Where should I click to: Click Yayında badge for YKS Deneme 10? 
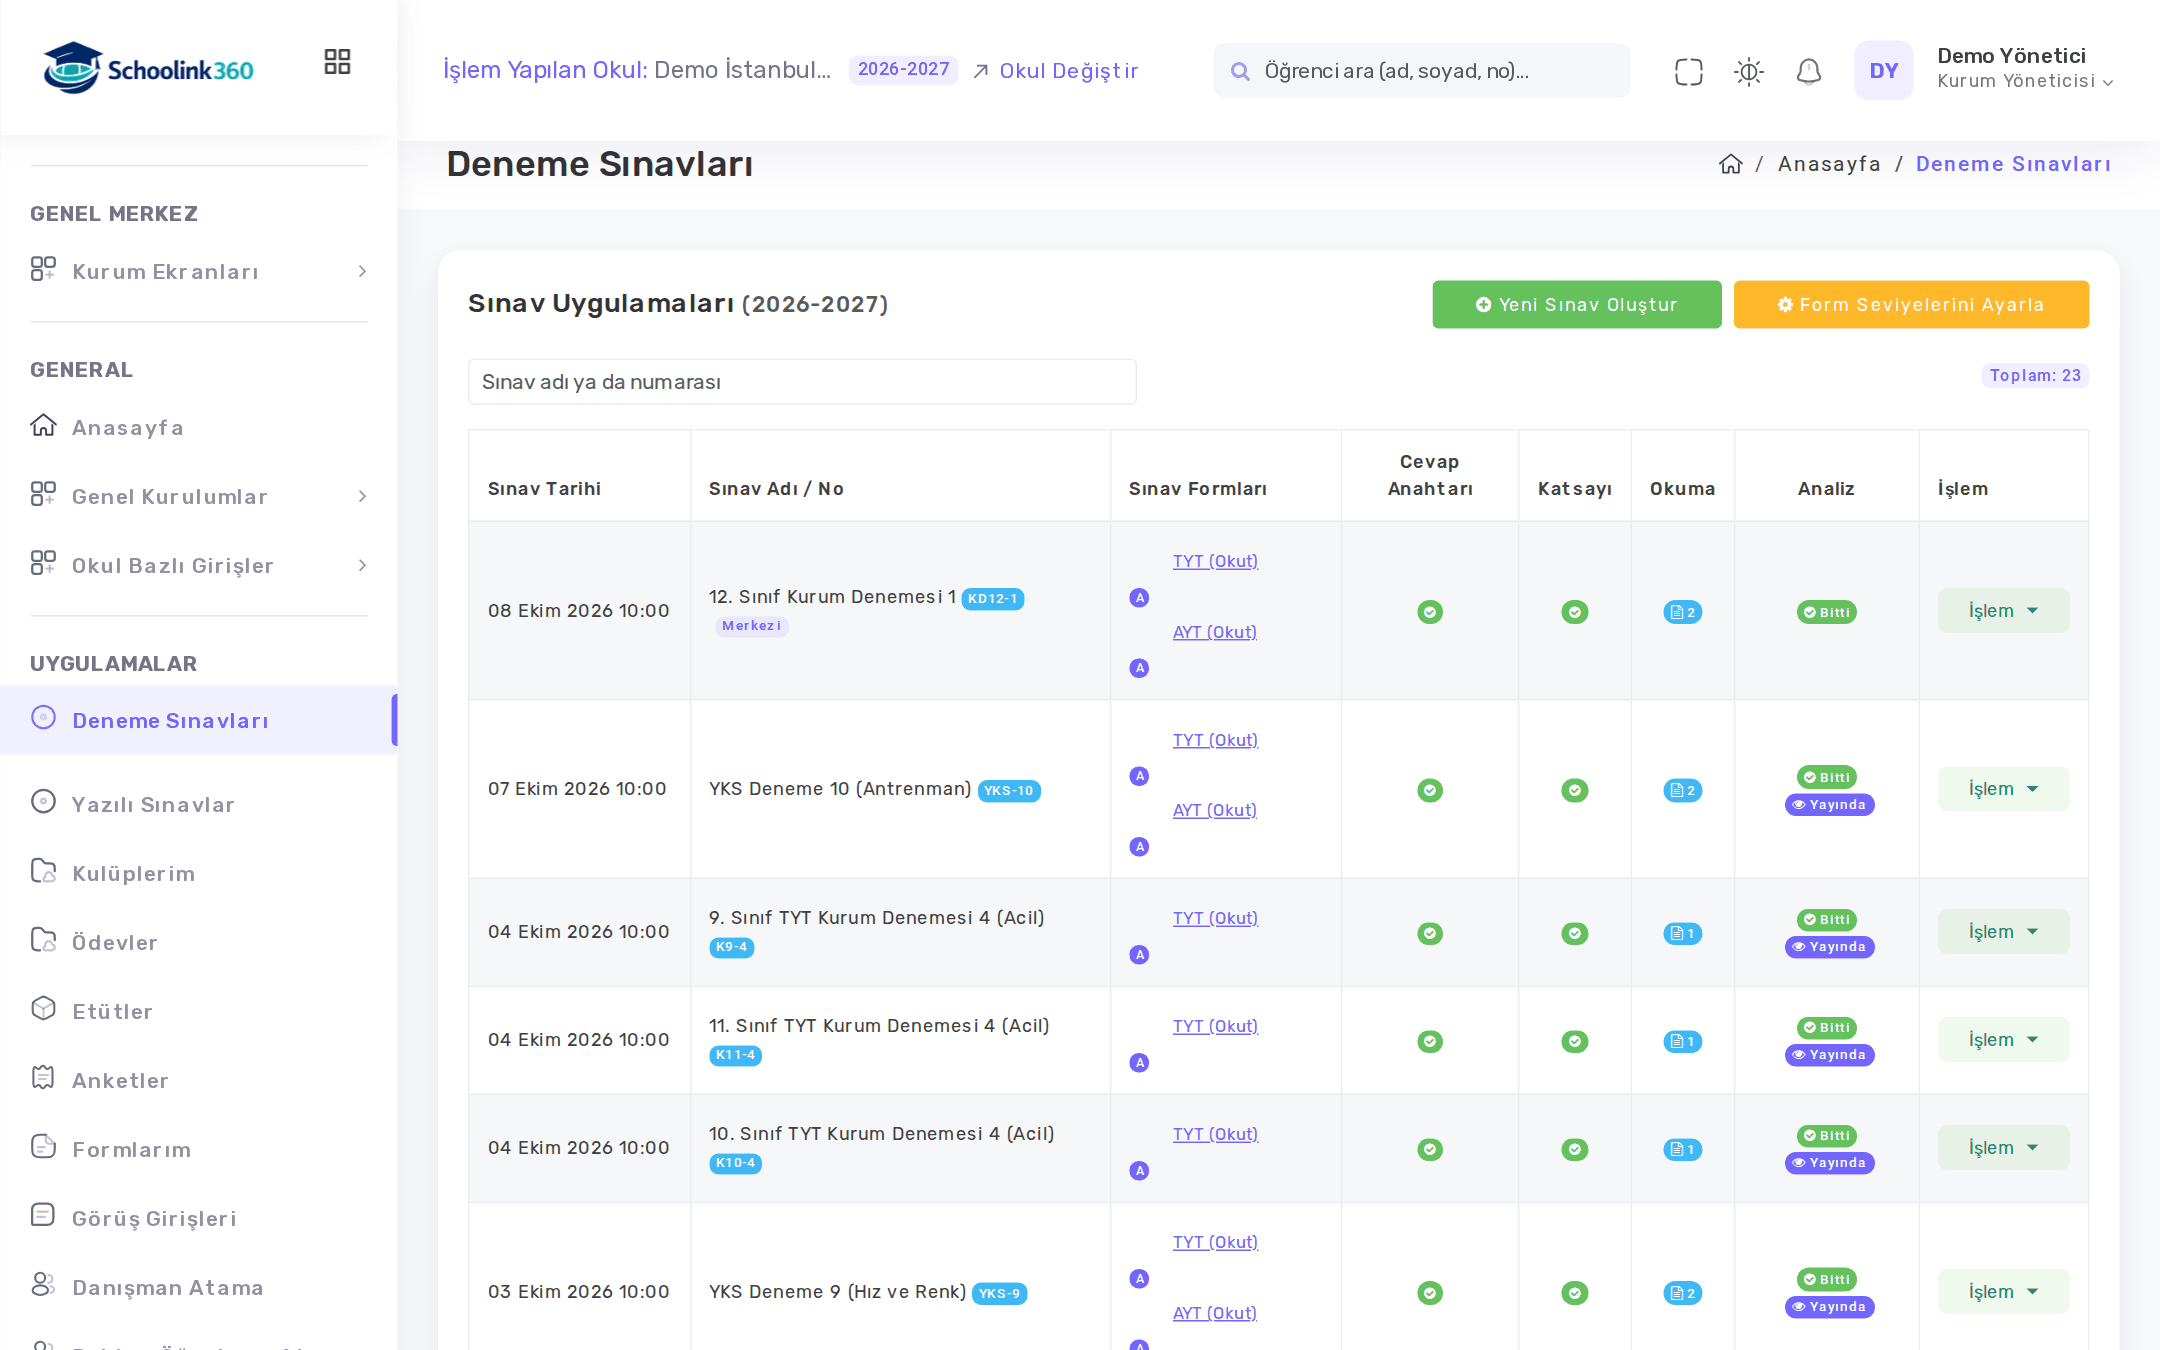1829,805
